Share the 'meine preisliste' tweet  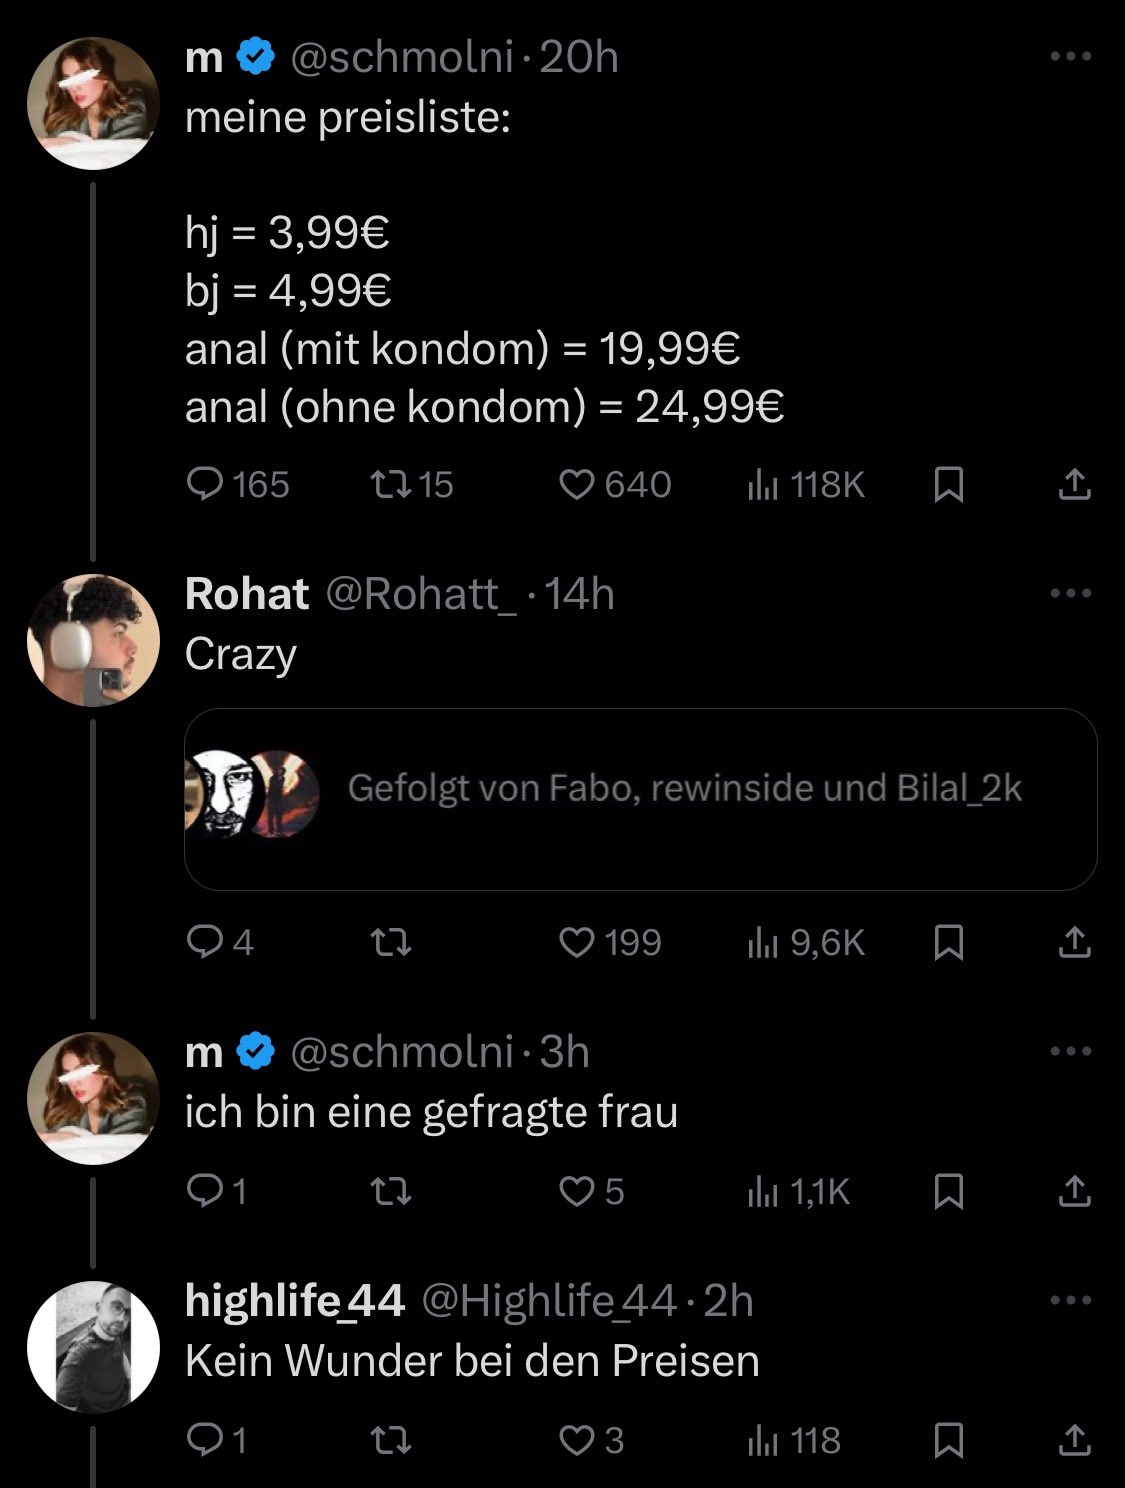(x=1074, y=485)
